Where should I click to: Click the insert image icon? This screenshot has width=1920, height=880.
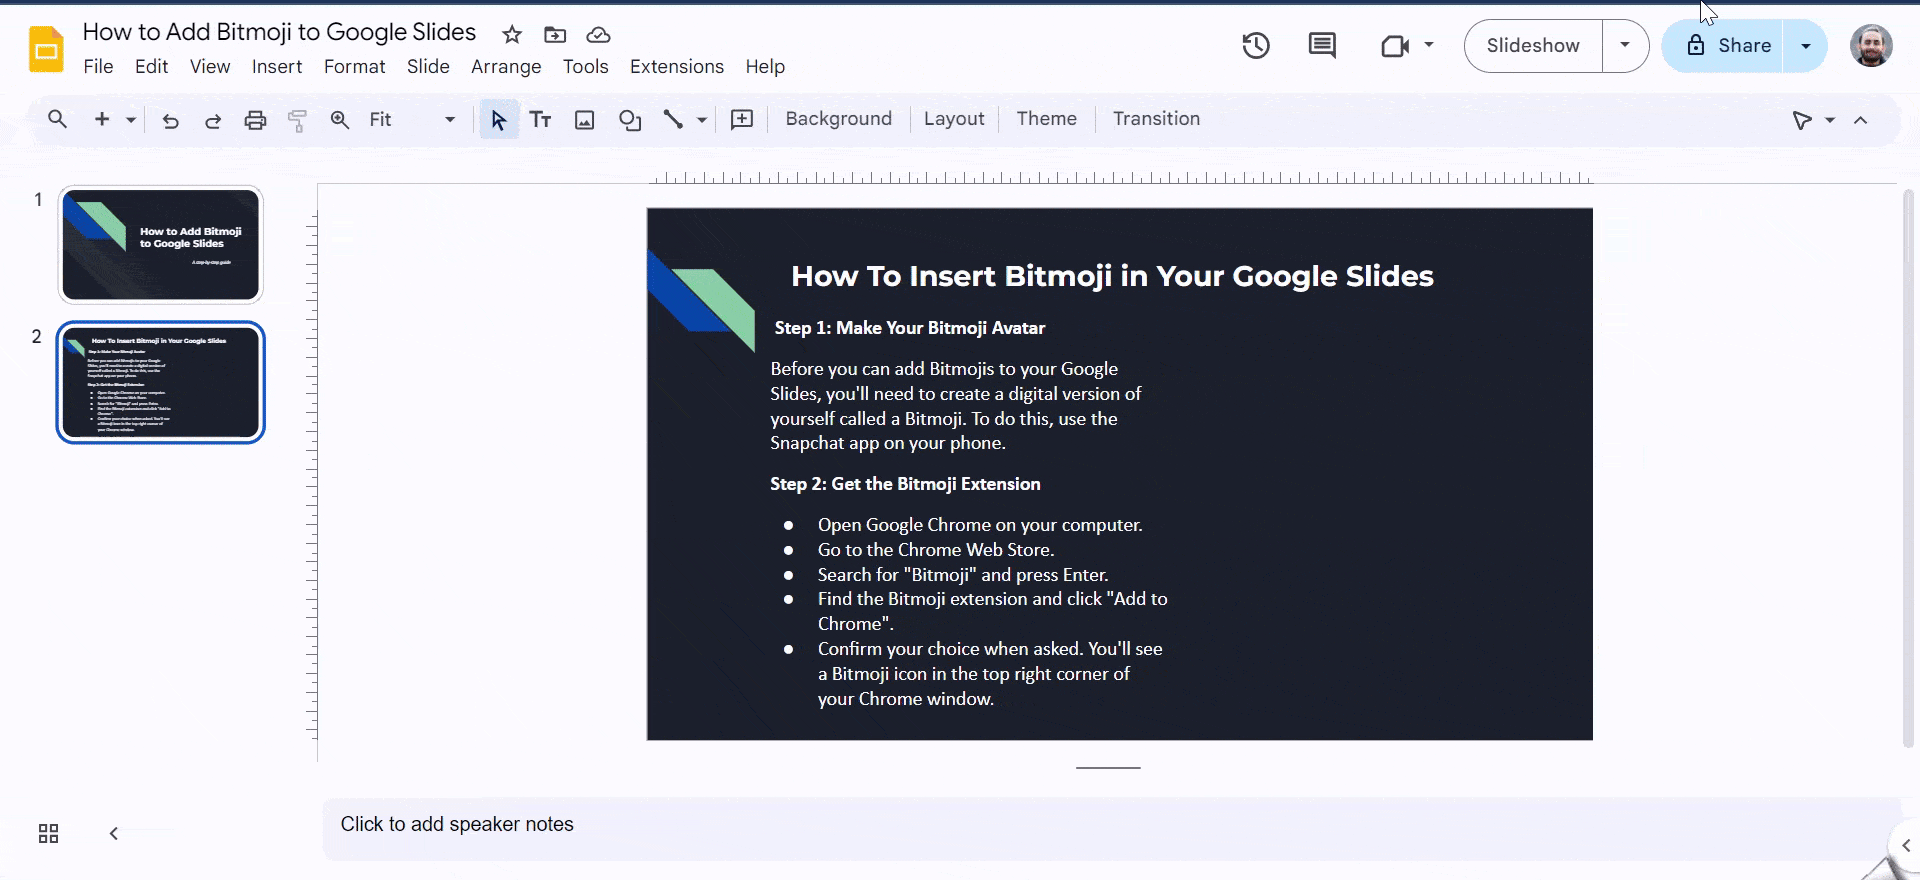pos(585,120)
